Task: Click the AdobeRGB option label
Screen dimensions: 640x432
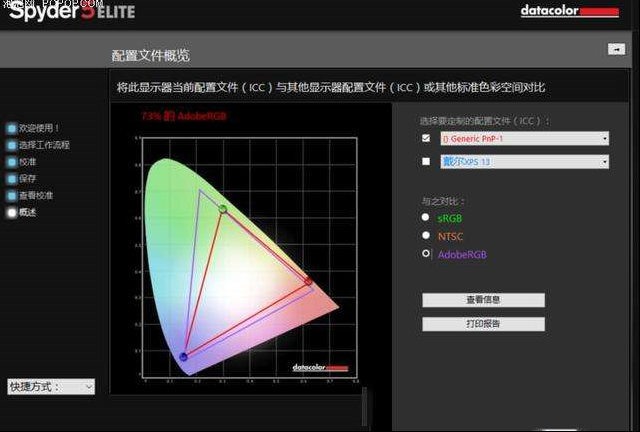Action: point(462,255)
